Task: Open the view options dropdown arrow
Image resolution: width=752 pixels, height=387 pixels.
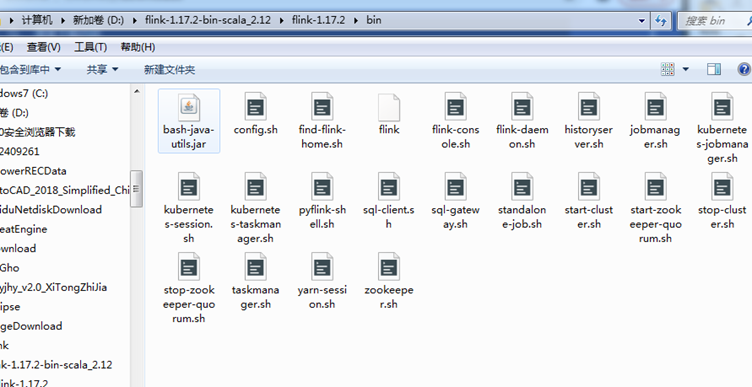Action: [686, 70]
